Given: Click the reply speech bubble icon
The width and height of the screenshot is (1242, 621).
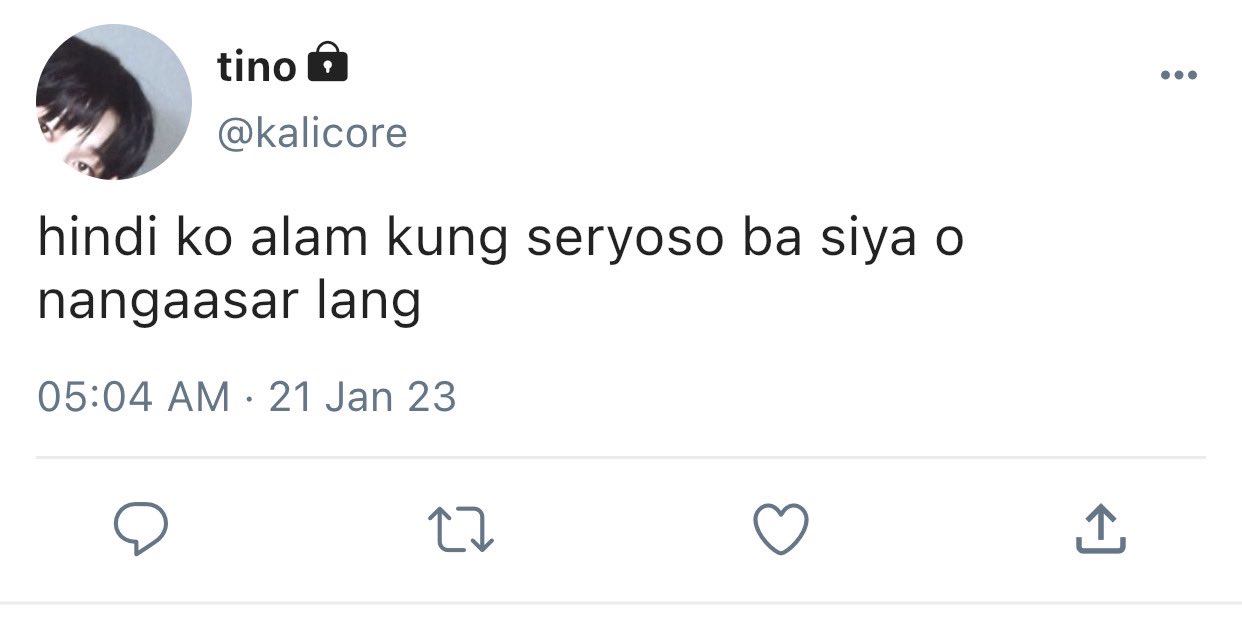Looking at the screenshot, I should pyautogui.click(x=140, y=529).
